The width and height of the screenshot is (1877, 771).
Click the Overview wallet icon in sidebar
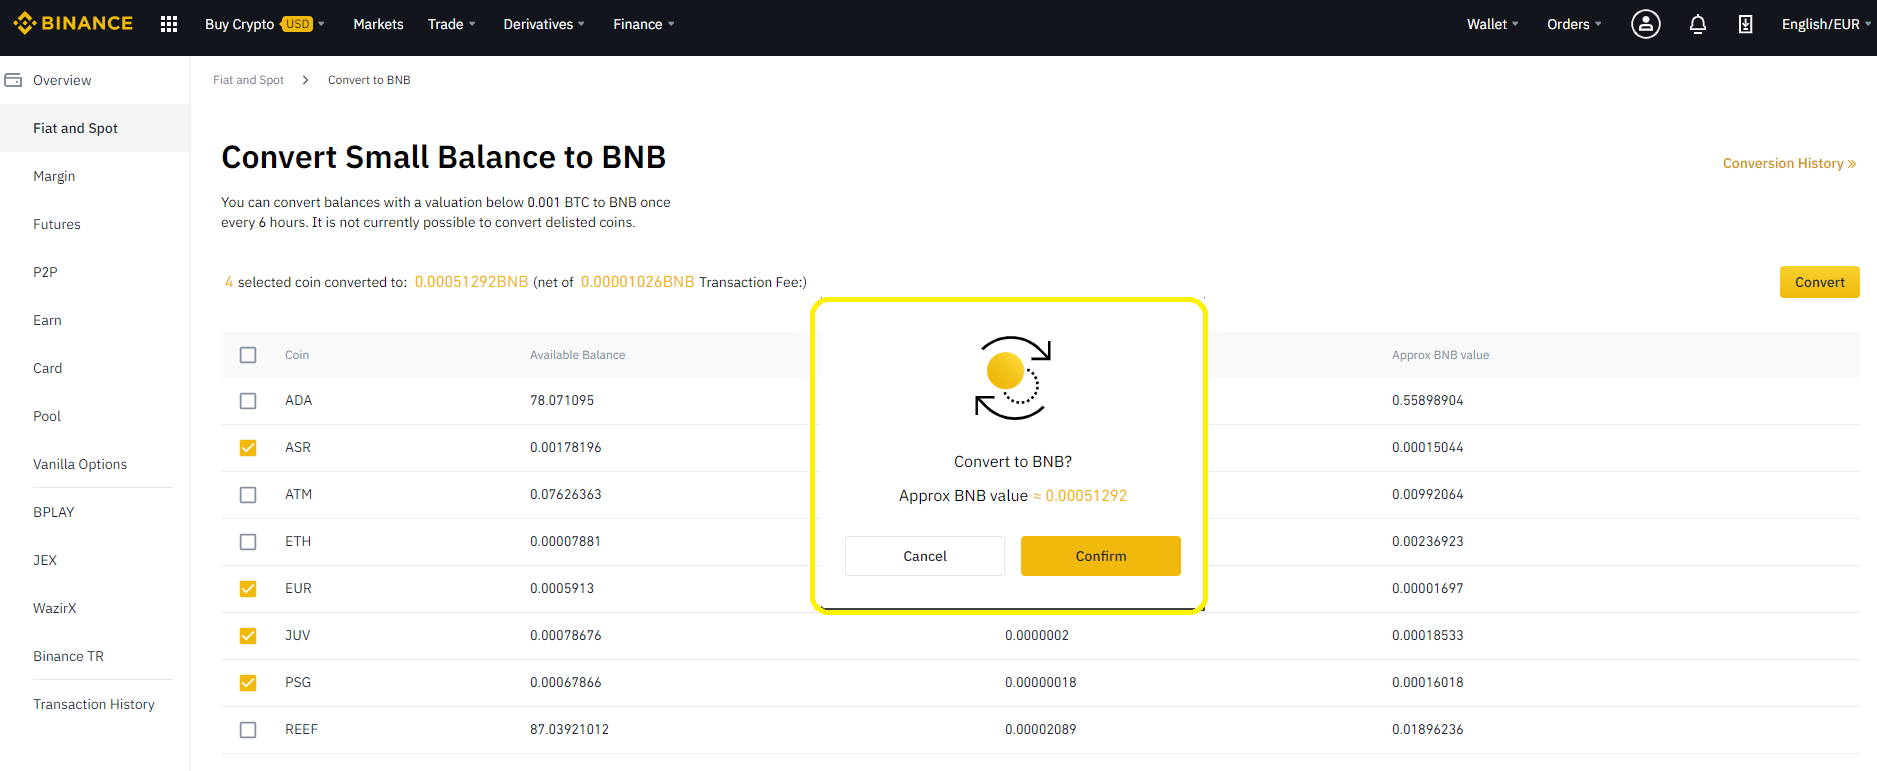point(13,80)
